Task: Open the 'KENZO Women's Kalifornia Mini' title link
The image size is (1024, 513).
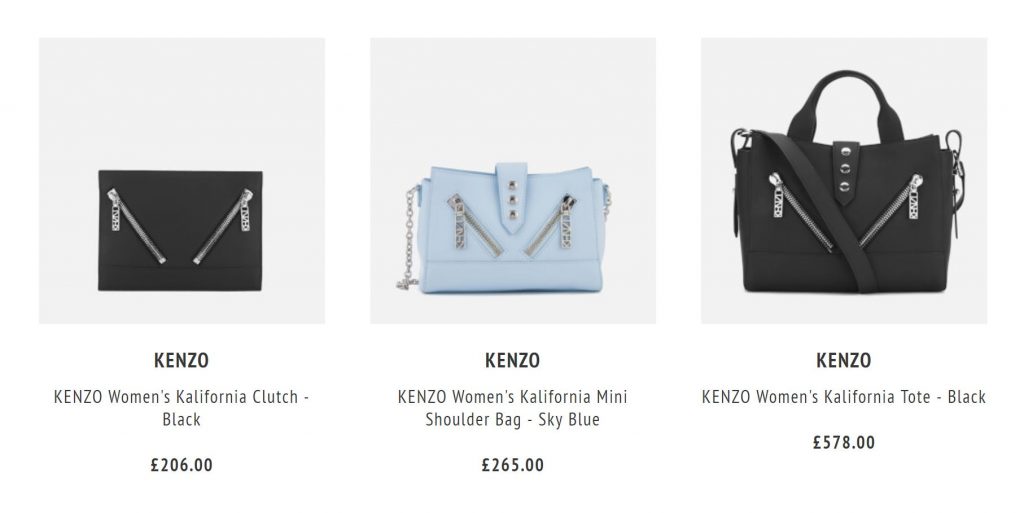Action: tap(513, 397)
